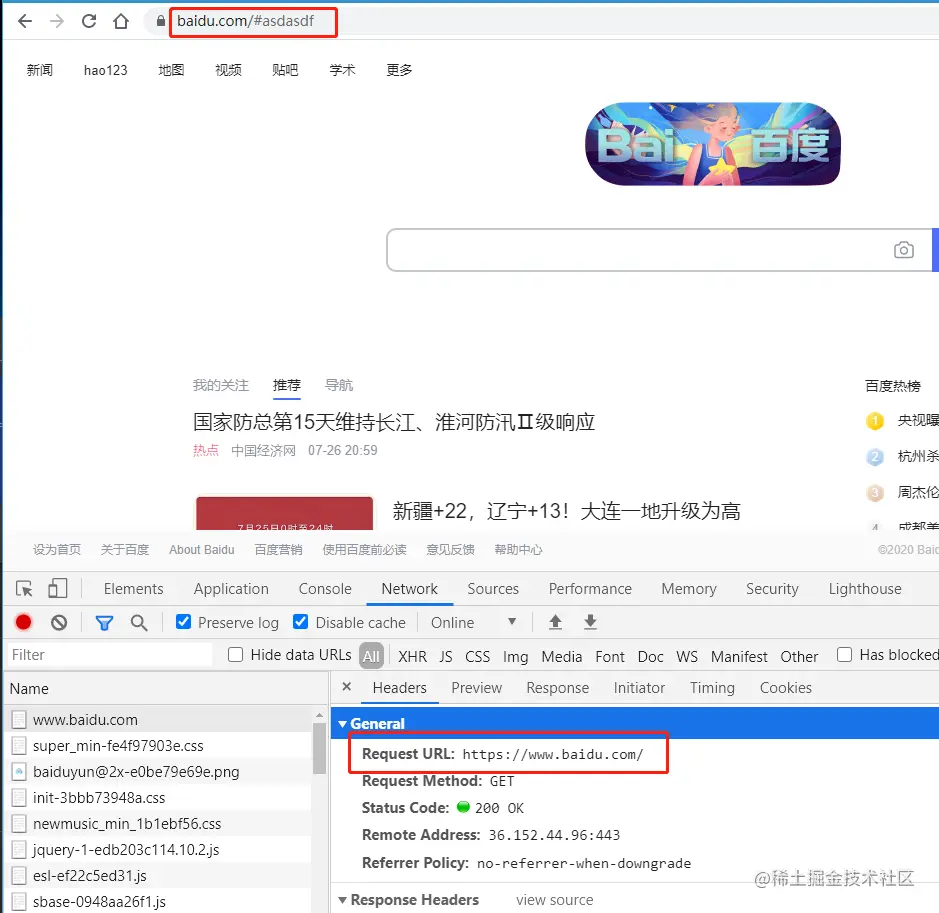Click the 新闻 navigation link
Image resolution: width=939 pixels, height=913 pixels.
point(40,70)
